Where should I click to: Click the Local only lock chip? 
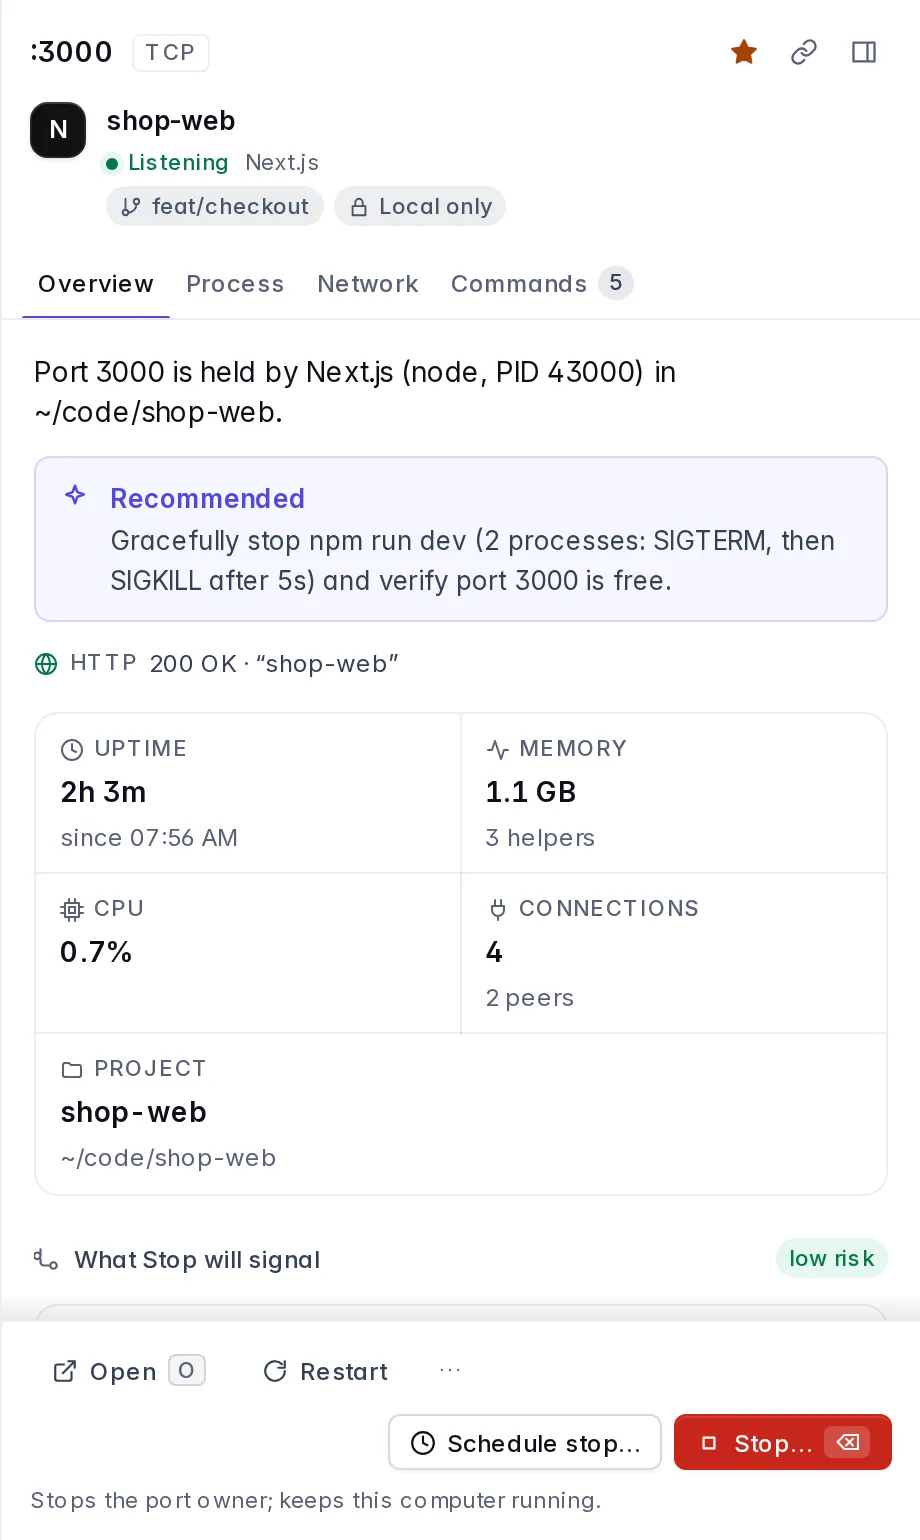(x=420, y=206)
